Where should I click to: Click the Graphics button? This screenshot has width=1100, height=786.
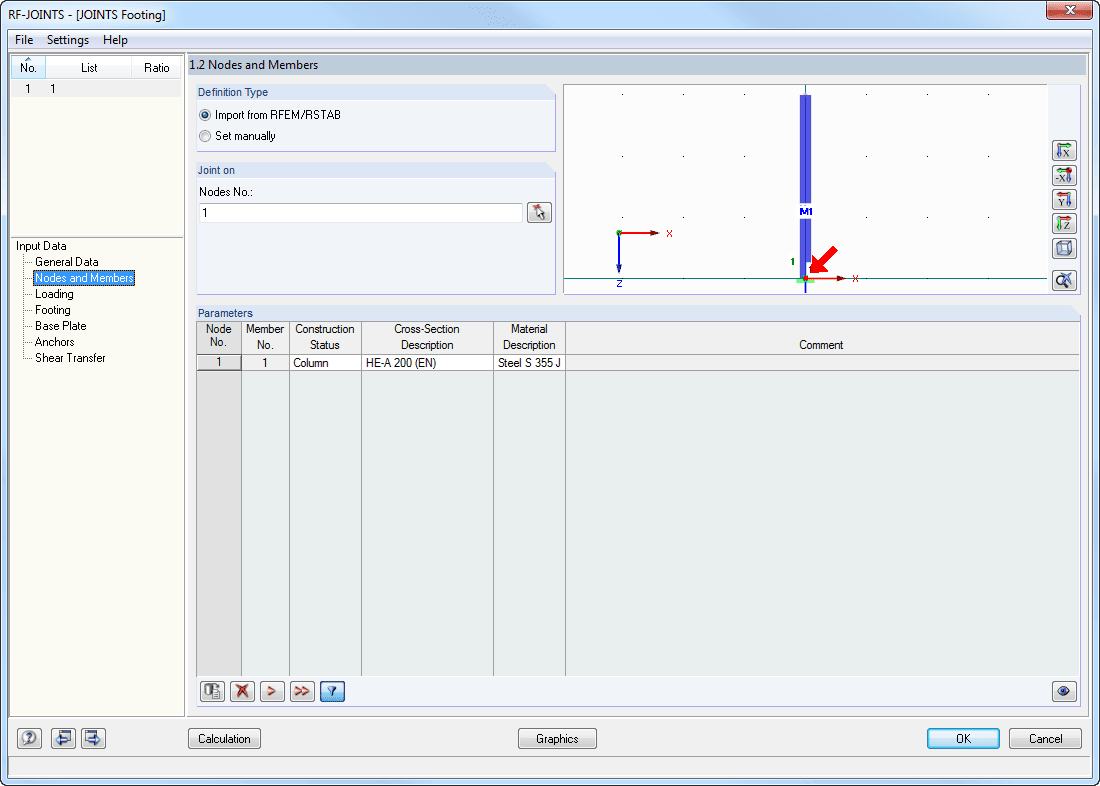point(557,739)
